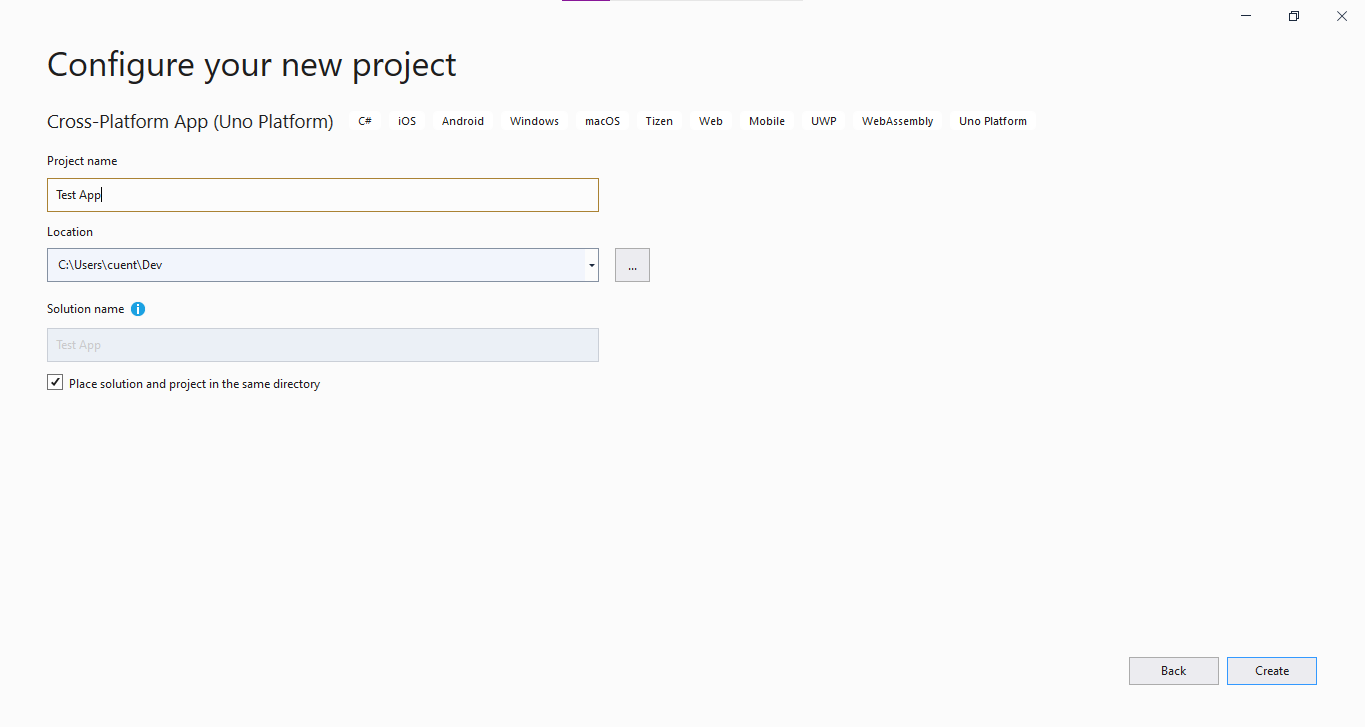
Task: Click the Project name label
Action: [x=82, y=161]
